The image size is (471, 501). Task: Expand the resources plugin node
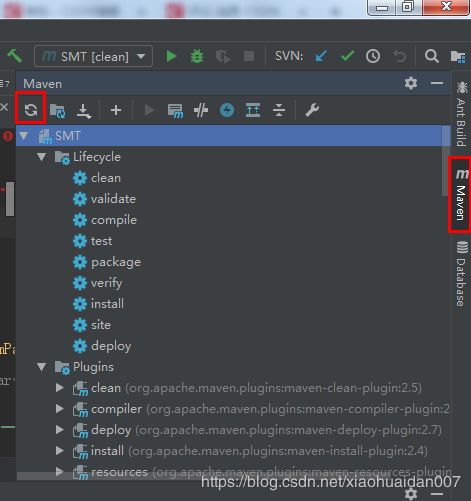tap(60, 471)
